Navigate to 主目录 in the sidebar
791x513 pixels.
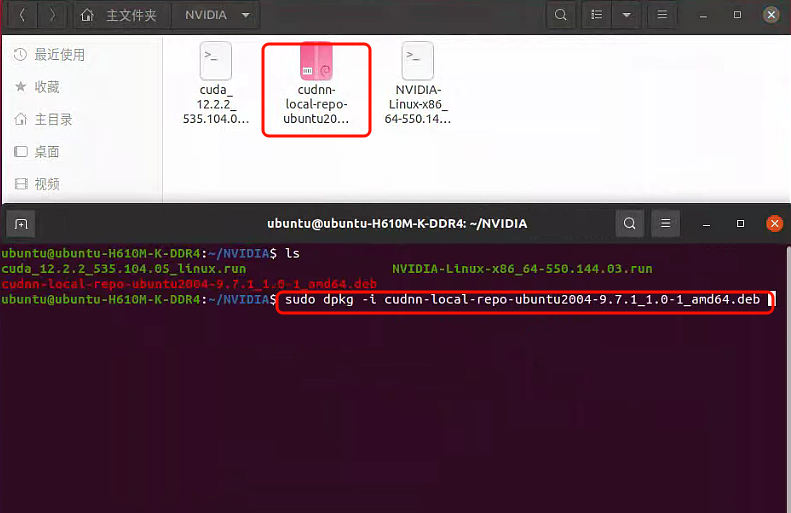pos(53,119)
